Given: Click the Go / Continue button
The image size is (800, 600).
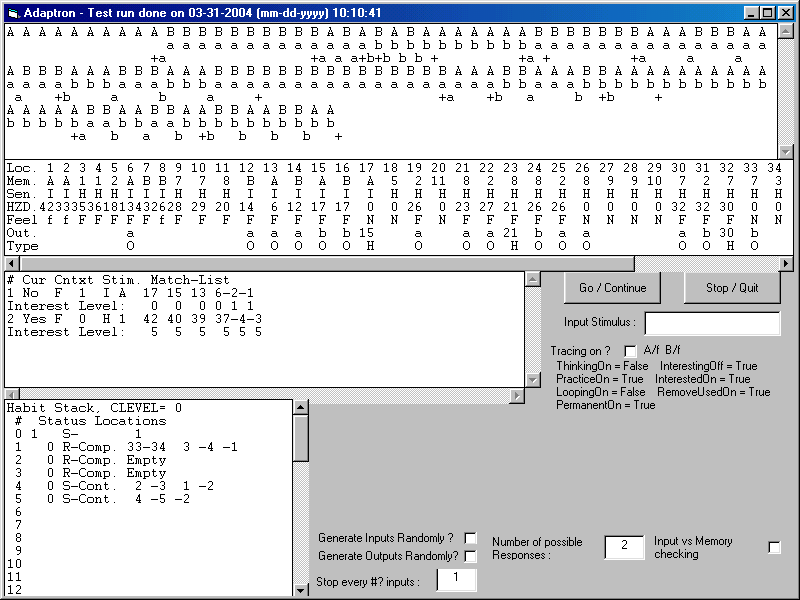Looking at the screenshot, I should click(x=612, y=288).
